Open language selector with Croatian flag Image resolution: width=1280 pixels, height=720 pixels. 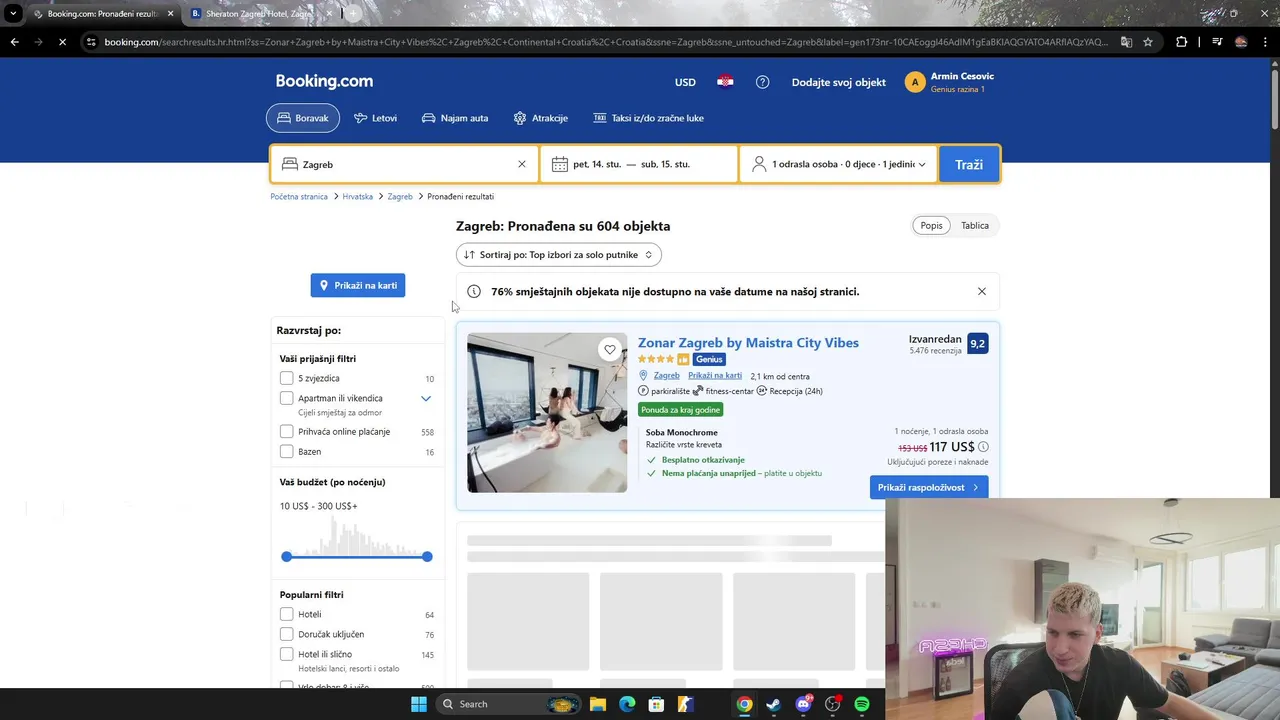[725, 82]
